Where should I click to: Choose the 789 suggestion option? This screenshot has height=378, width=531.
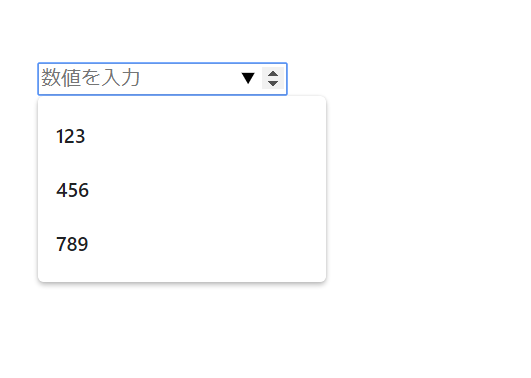click(x=182, y=244)
